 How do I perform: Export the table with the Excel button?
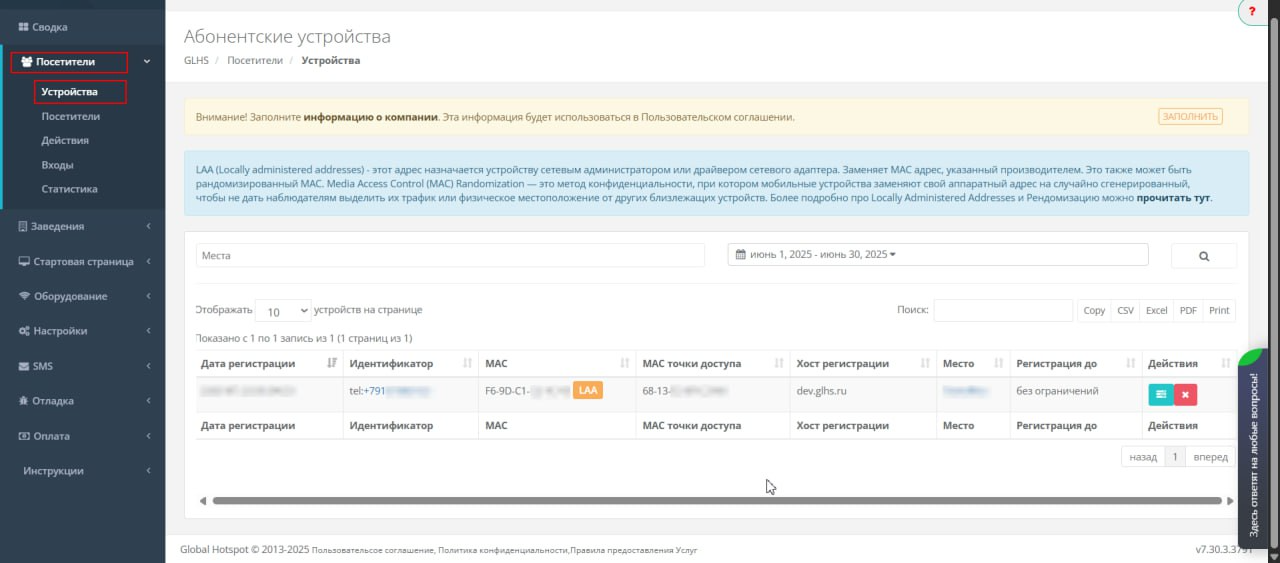[x=1156, y=311]
